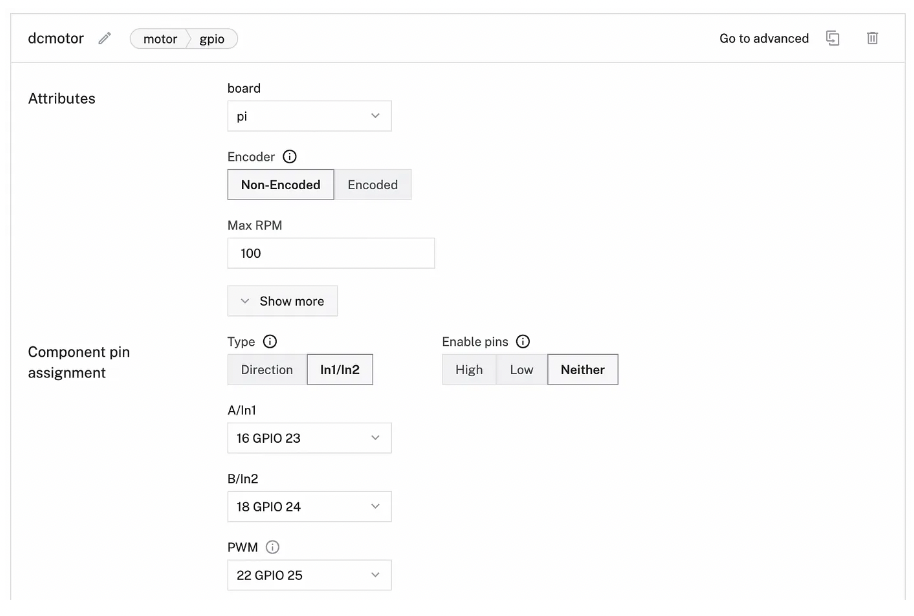Open the A/In1 pin dropdown
Image resolution: width=914 pixels, height=616 pixels.
pyautogui.click(x=309, y=438)
